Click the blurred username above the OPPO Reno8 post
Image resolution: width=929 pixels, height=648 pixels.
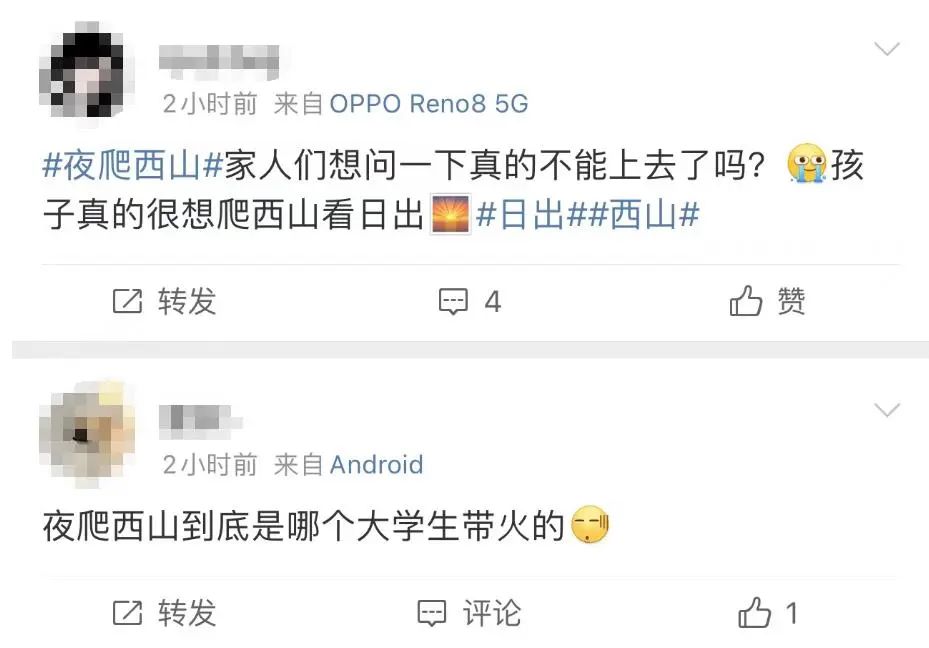(218, 60)
